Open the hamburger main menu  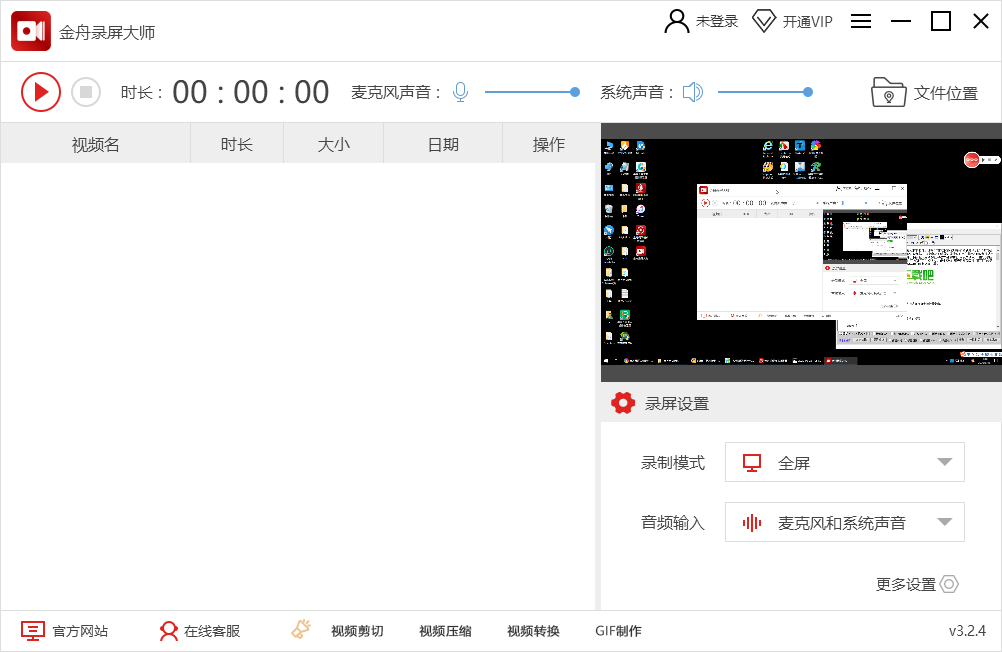click(x=861, y=21)
